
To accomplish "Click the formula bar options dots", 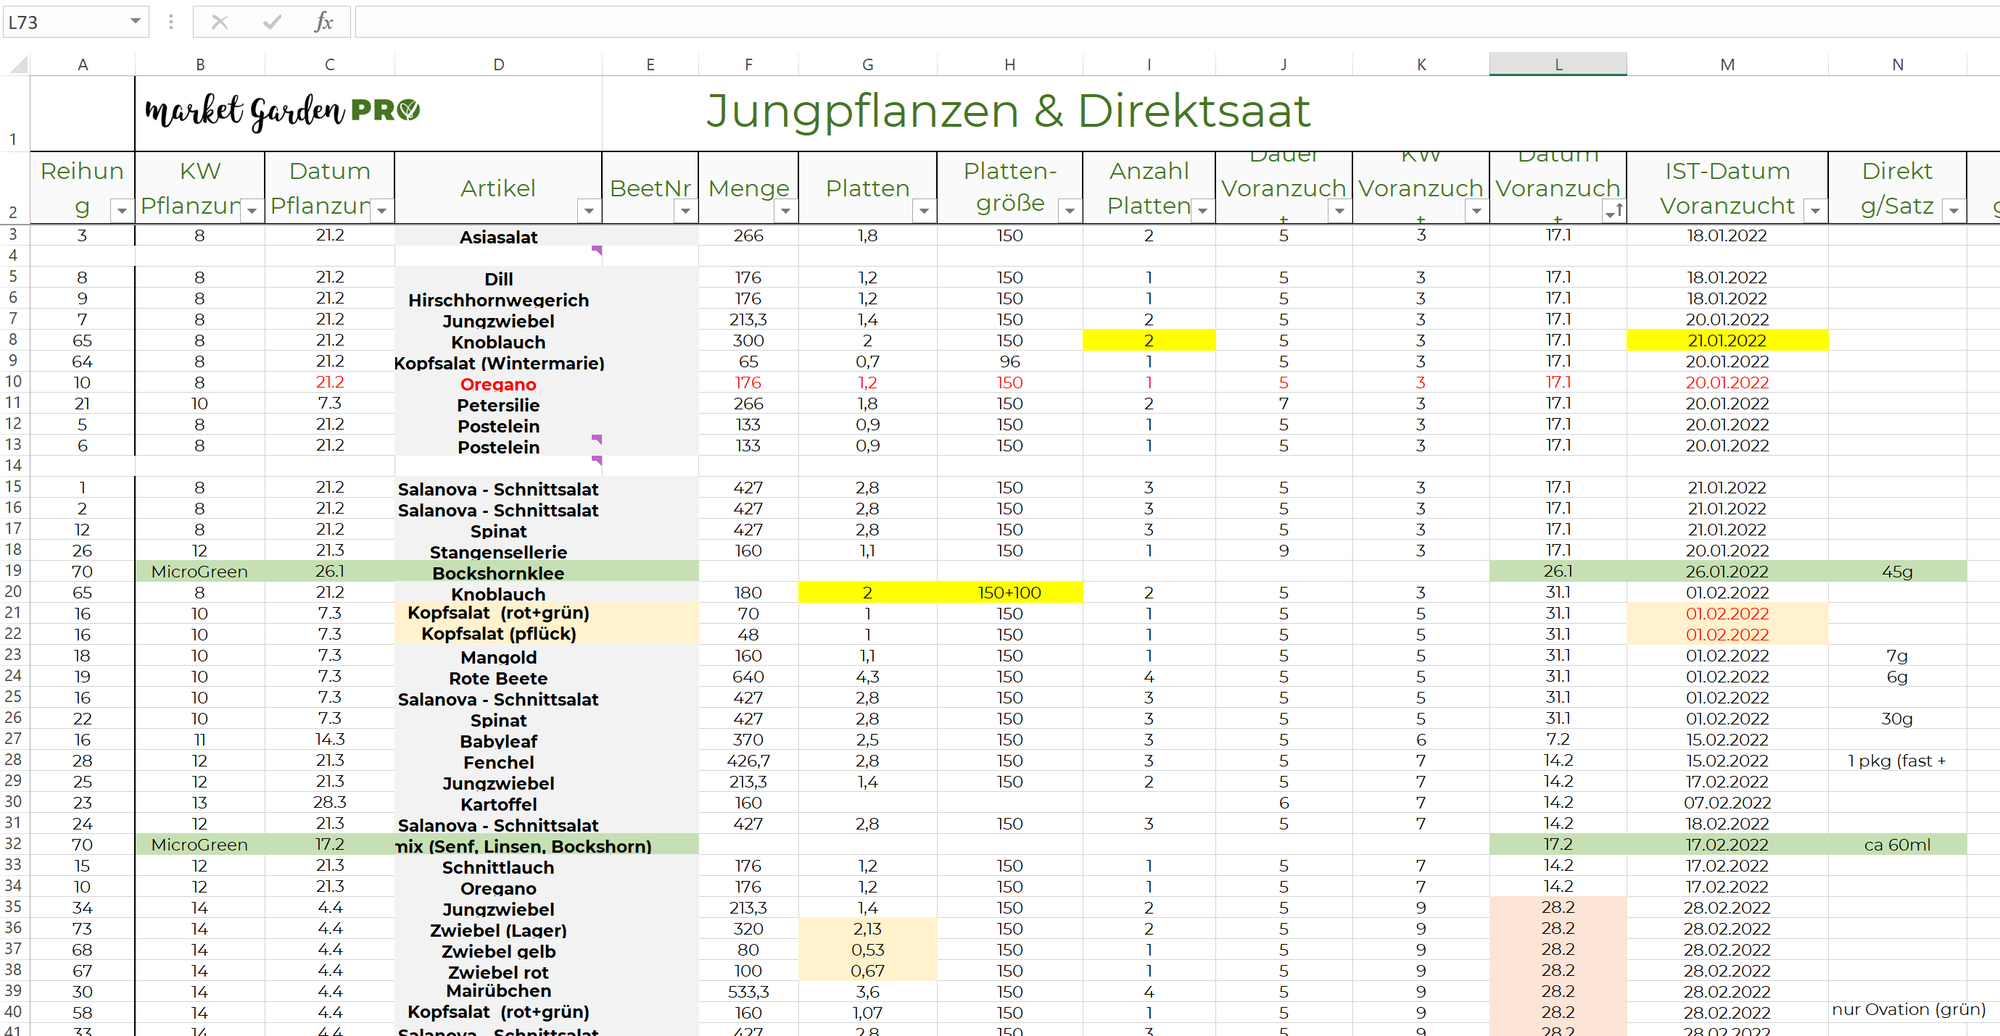I will tap(171, 21).
